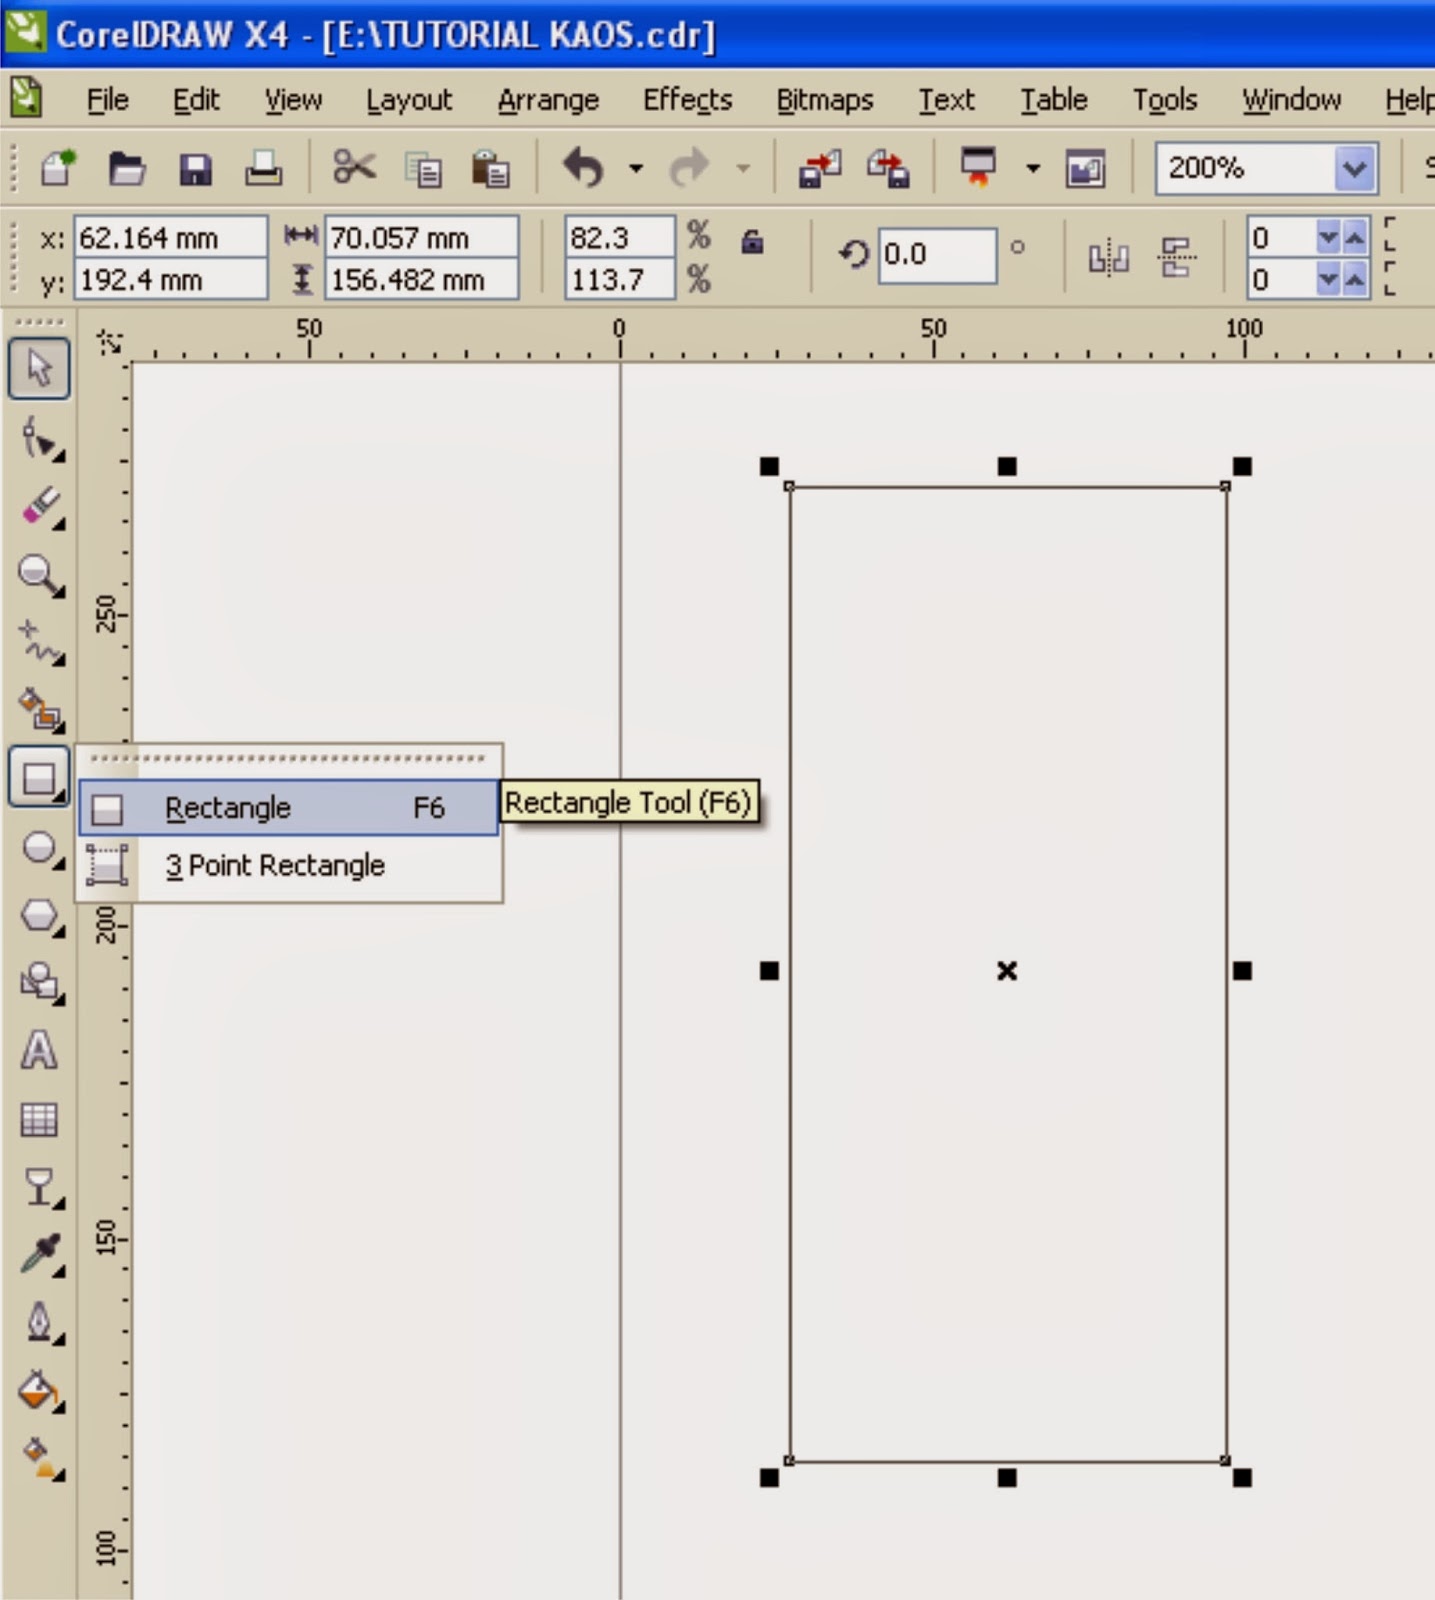Screen dimensions: 1435x1600
Task: Click the ruler origin crosshair icon
Action: (x=108, y=342)
